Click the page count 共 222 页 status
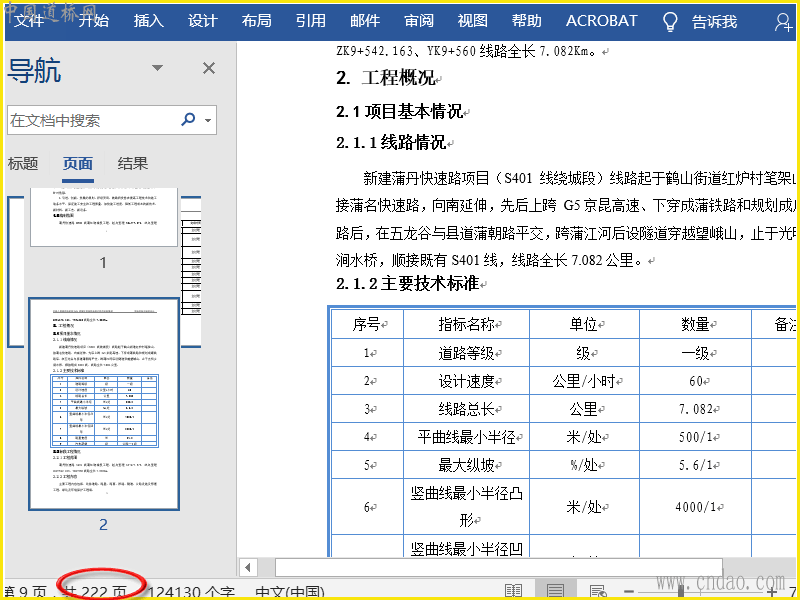The height and width of the screenshot is (600, 800). tap(95, 592)
